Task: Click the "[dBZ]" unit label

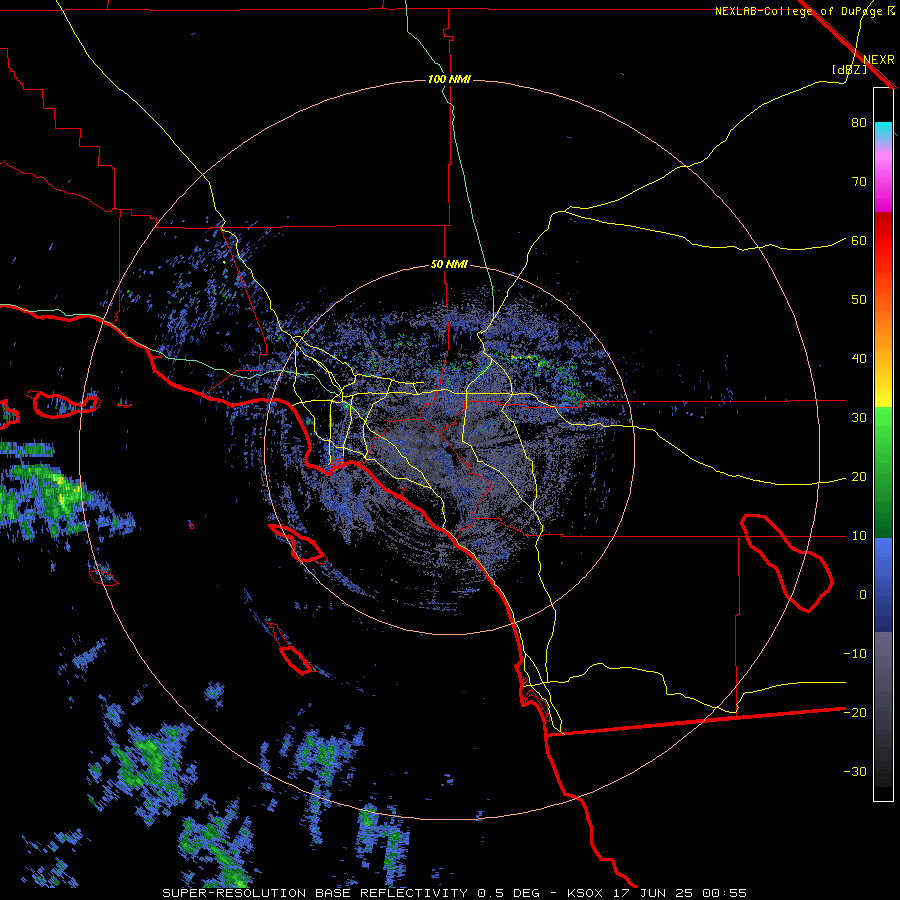Action: pos(849,70)
